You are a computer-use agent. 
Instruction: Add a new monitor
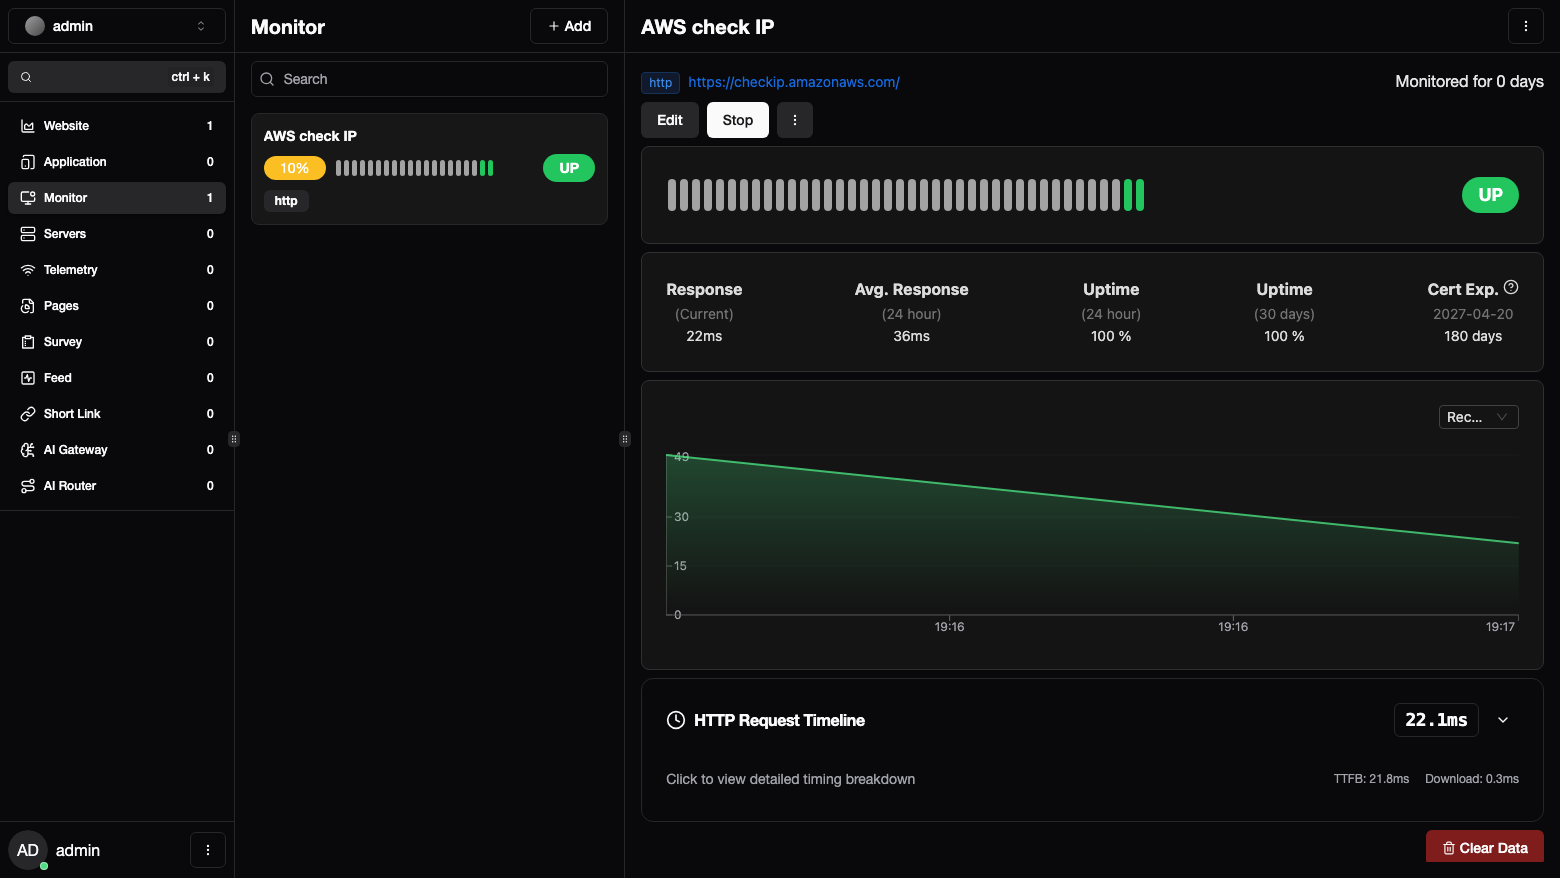coord(569,26)
